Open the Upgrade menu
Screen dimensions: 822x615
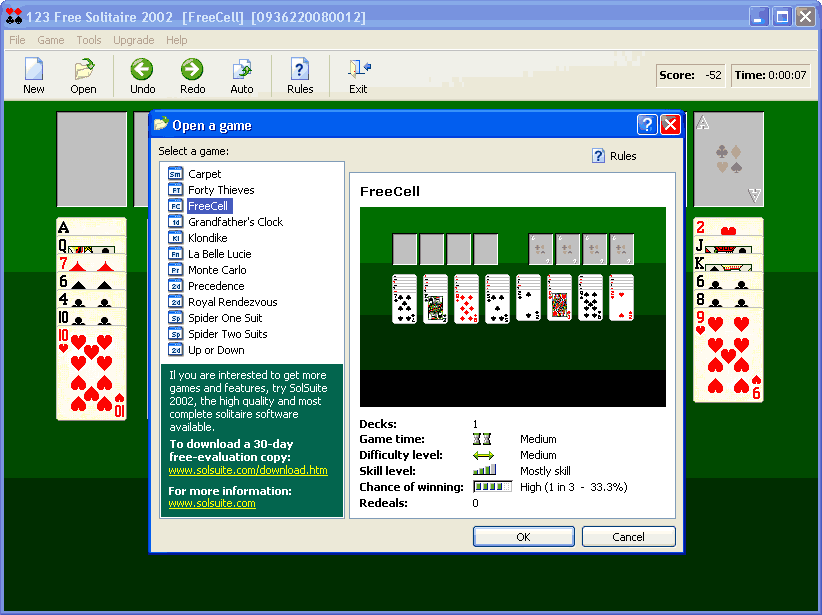pyautogui.click(x=133, y=40)
